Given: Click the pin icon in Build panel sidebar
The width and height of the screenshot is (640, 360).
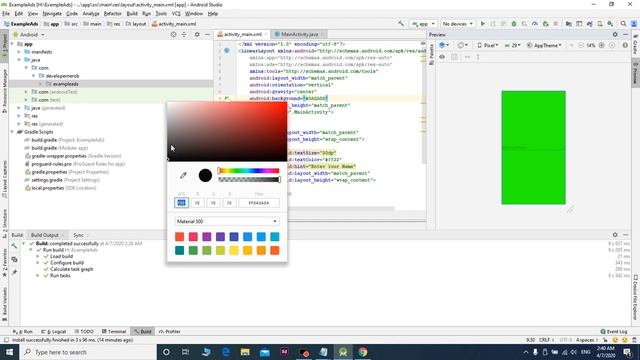Looking at the screenshot, I should tap(14, 272).
